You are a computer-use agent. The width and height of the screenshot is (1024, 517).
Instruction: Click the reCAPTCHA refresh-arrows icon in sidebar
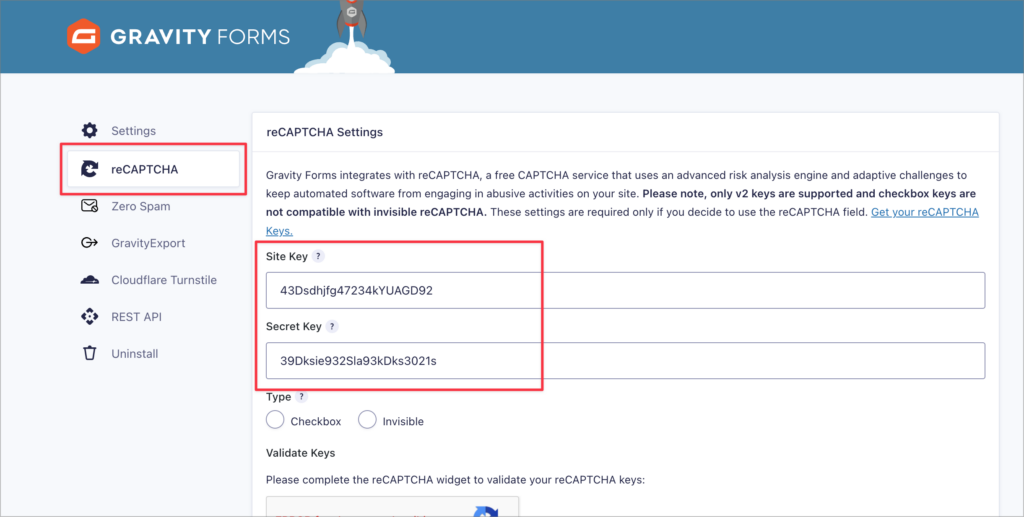point(89,169)
